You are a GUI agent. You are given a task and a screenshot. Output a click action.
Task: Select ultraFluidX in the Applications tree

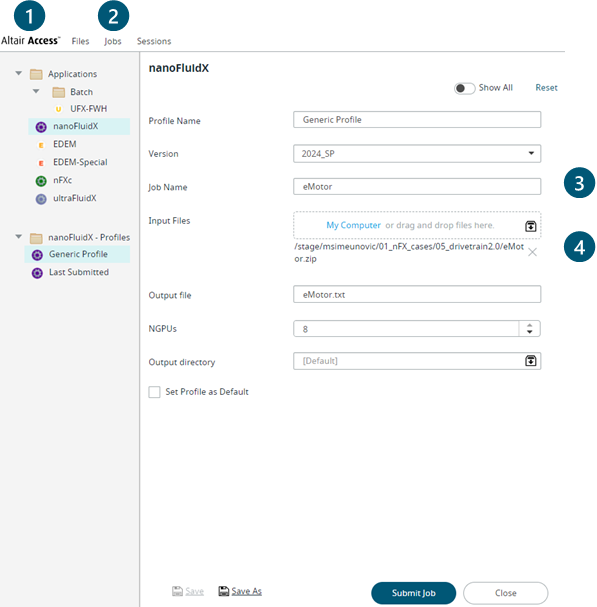(75, 199)
